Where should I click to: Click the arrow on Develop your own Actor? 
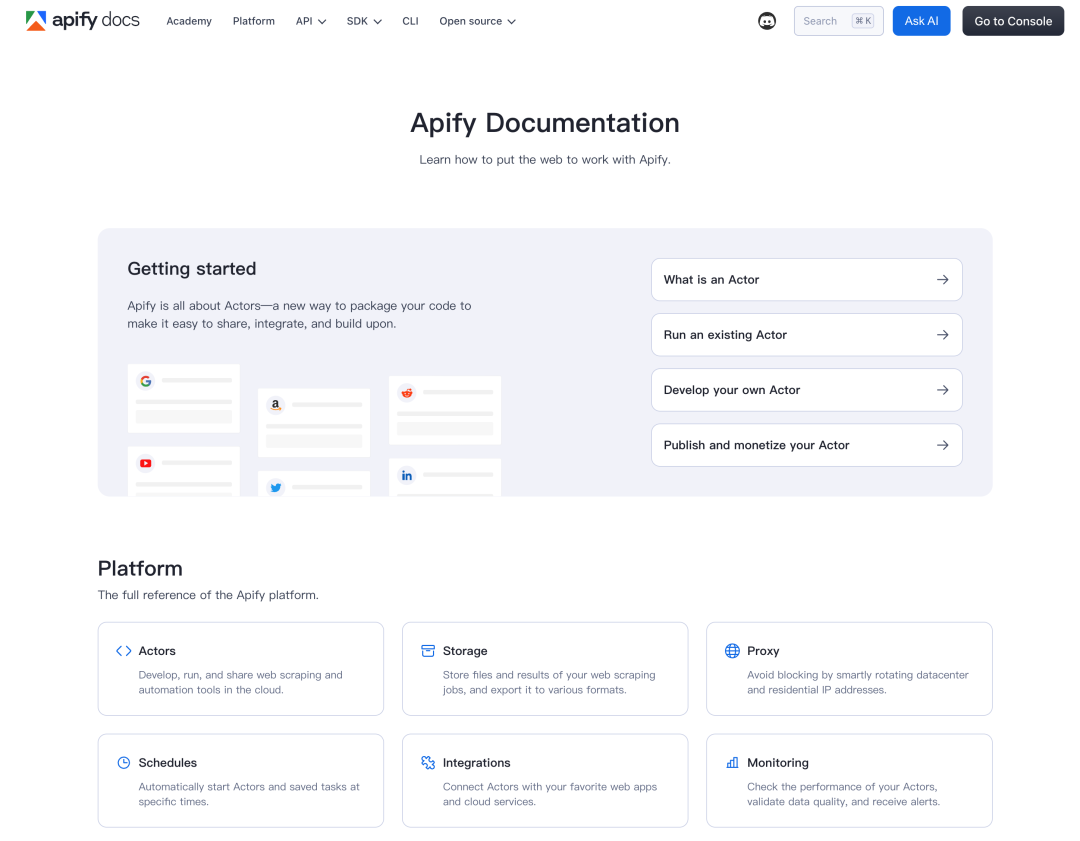pyautogui.click(x=942, y=390)
